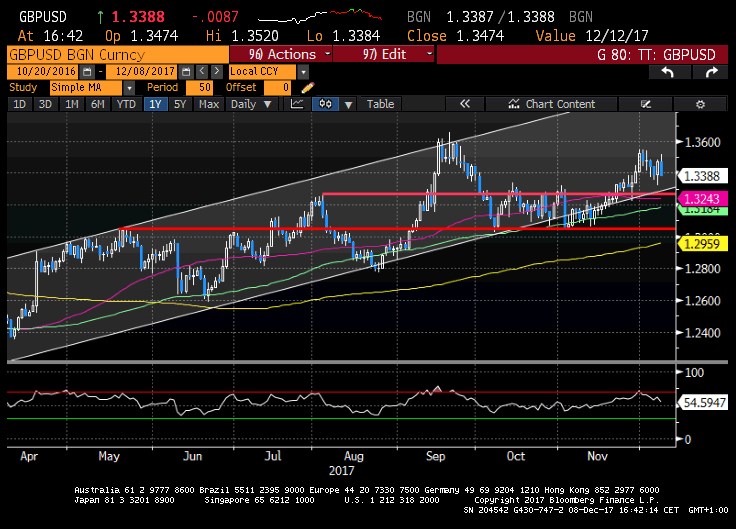Select the 5Y time range
Image resolution: width=736 pixels, height=529 pixels.
pos(179,104)
